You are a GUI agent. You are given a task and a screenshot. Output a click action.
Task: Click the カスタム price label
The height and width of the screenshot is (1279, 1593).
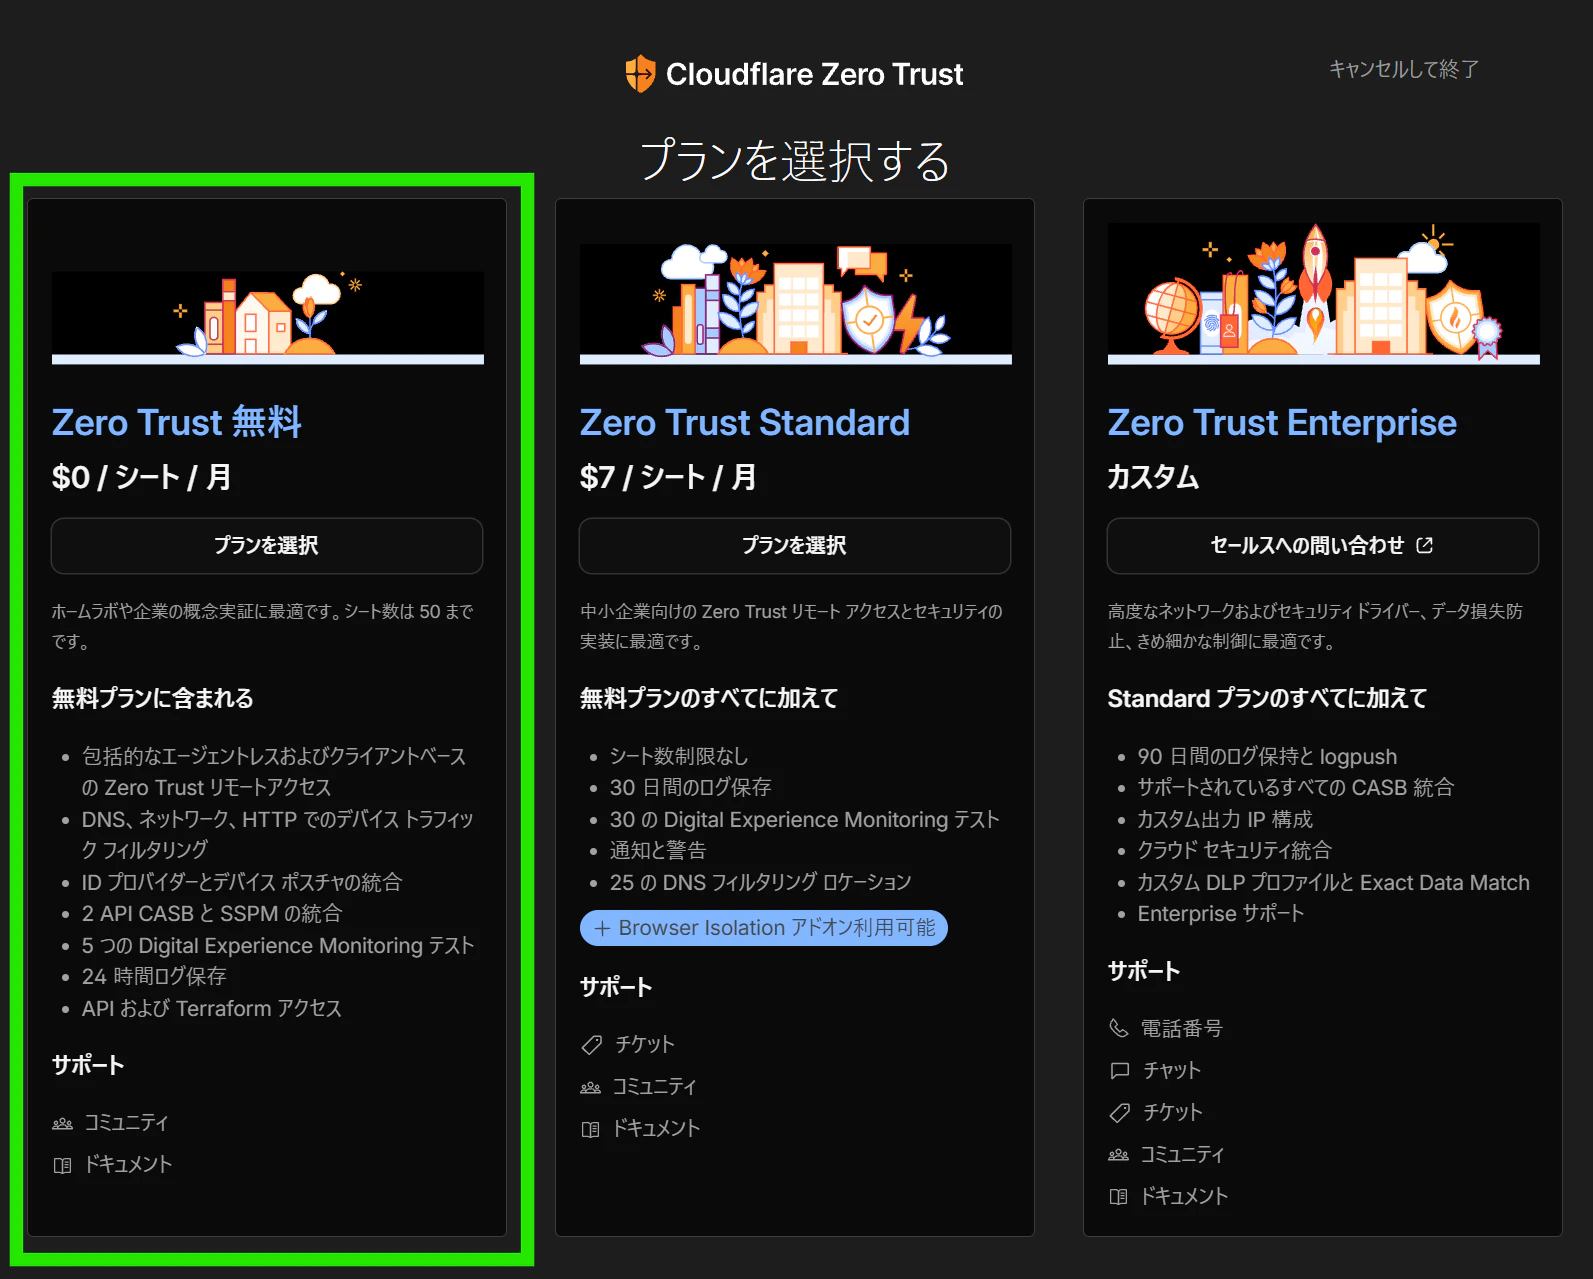[x=1154, y=478]
